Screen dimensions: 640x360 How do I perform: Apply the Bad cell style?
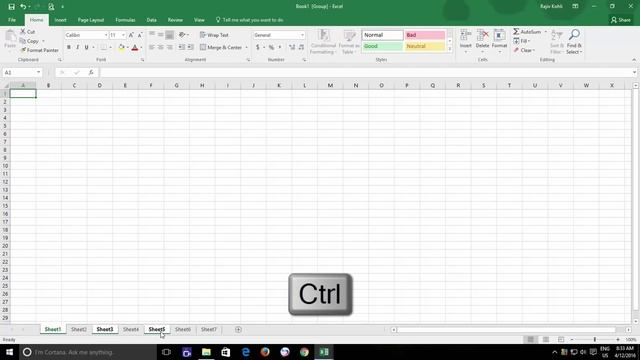tap(425, 35)
